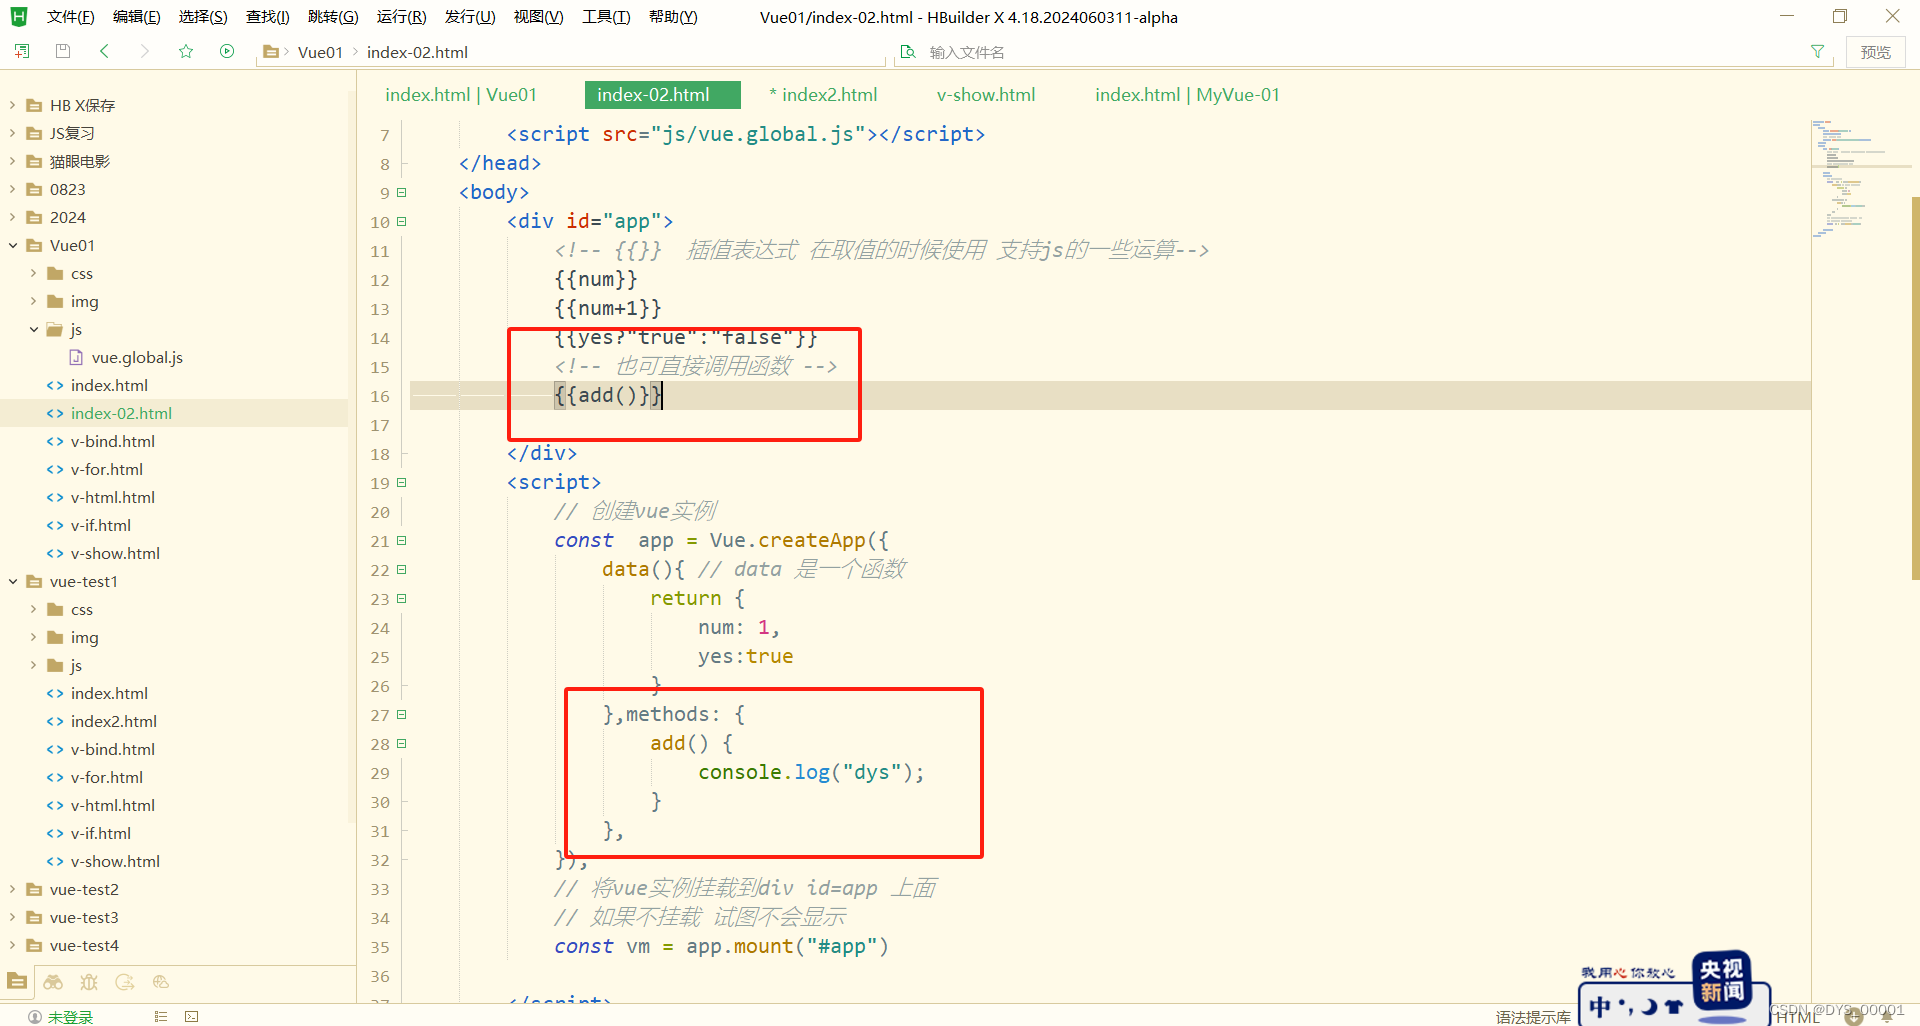Expand the HB X保存 folder
Image resolution: width=1920 pixels, height=1026 pixels.
coord(13,105)
